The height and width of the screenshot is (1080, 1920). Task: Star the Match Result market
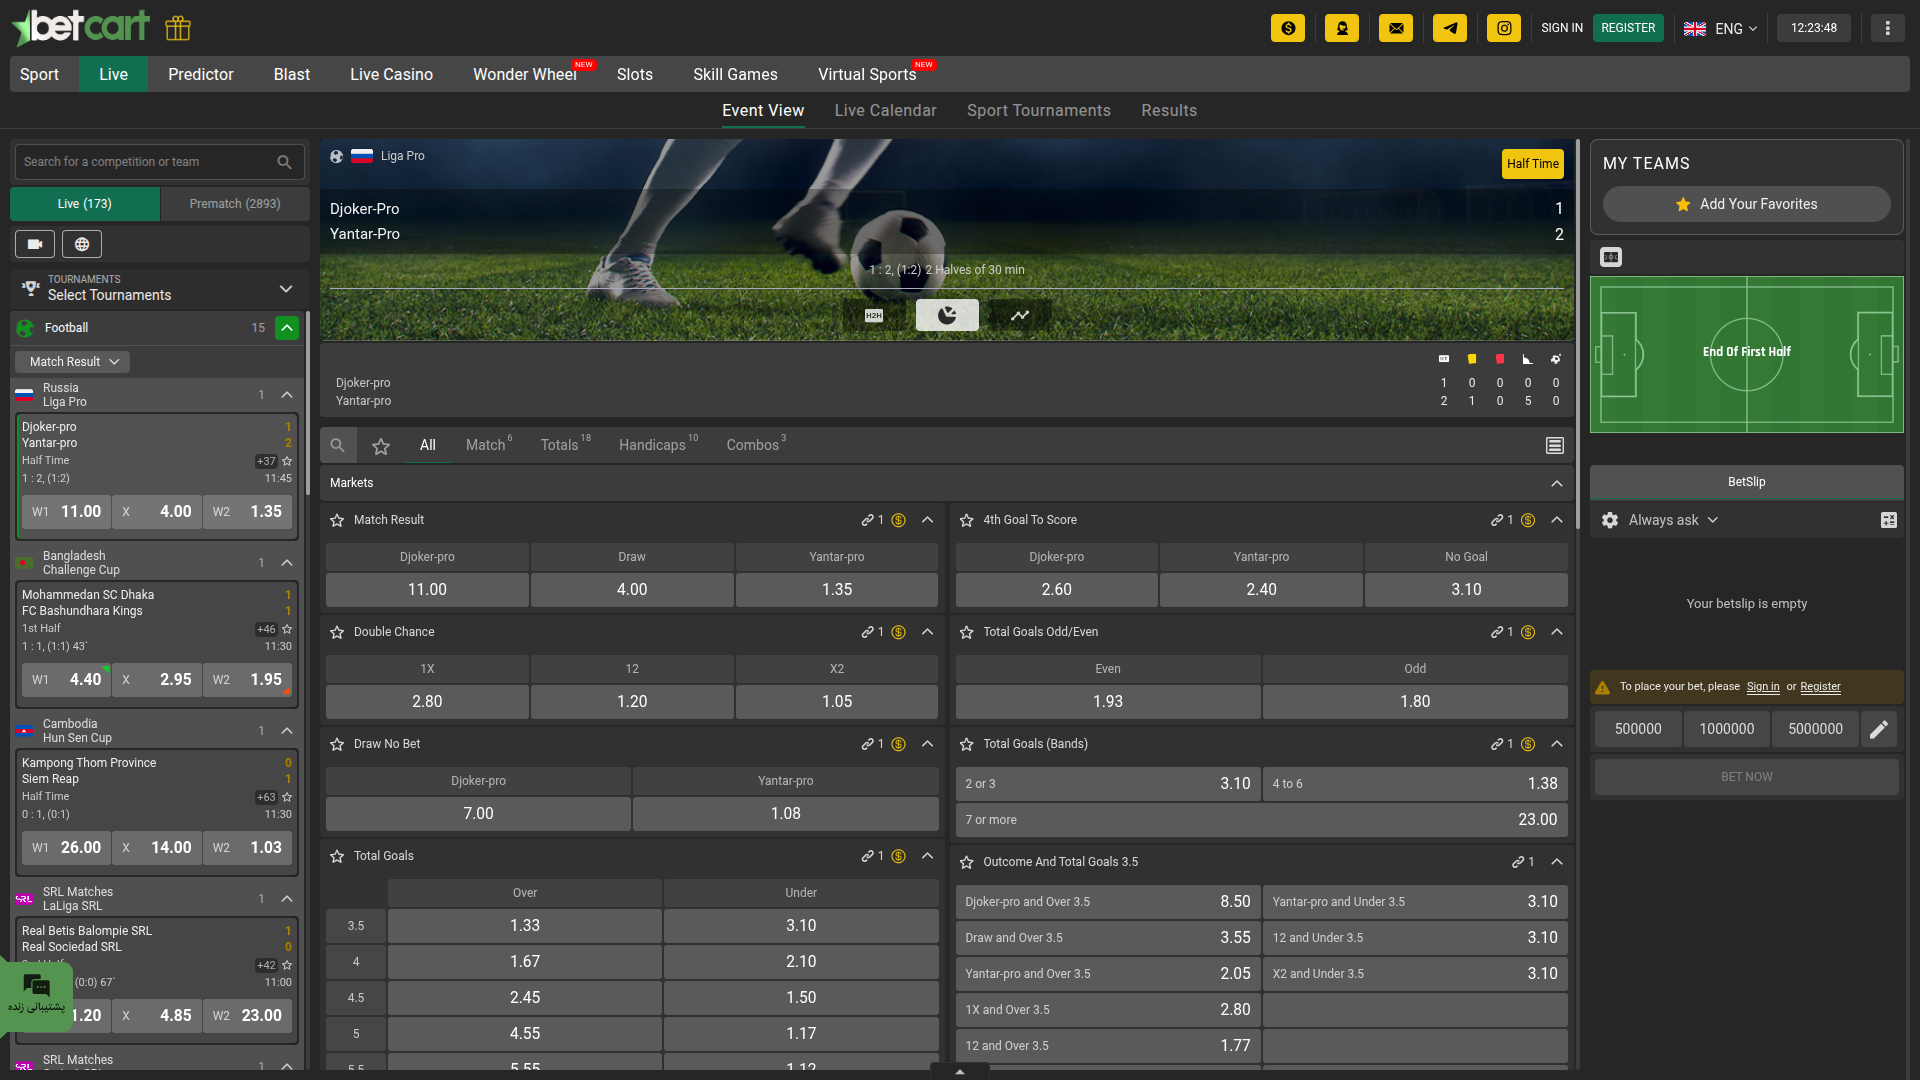pos(336,520)
